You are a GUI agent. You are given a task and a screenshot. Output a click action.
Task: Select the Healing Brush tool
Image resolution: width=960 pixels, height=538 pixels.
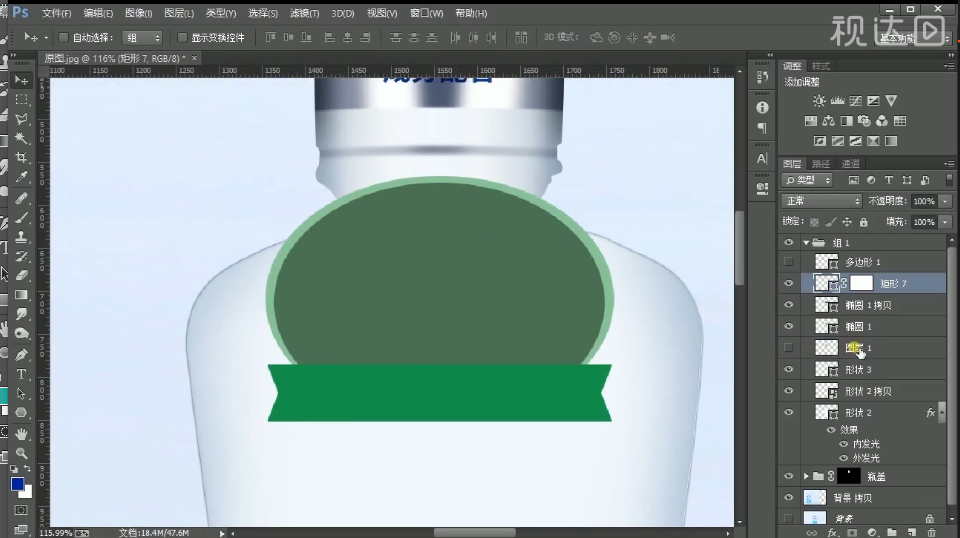click(x=21, y=198)
